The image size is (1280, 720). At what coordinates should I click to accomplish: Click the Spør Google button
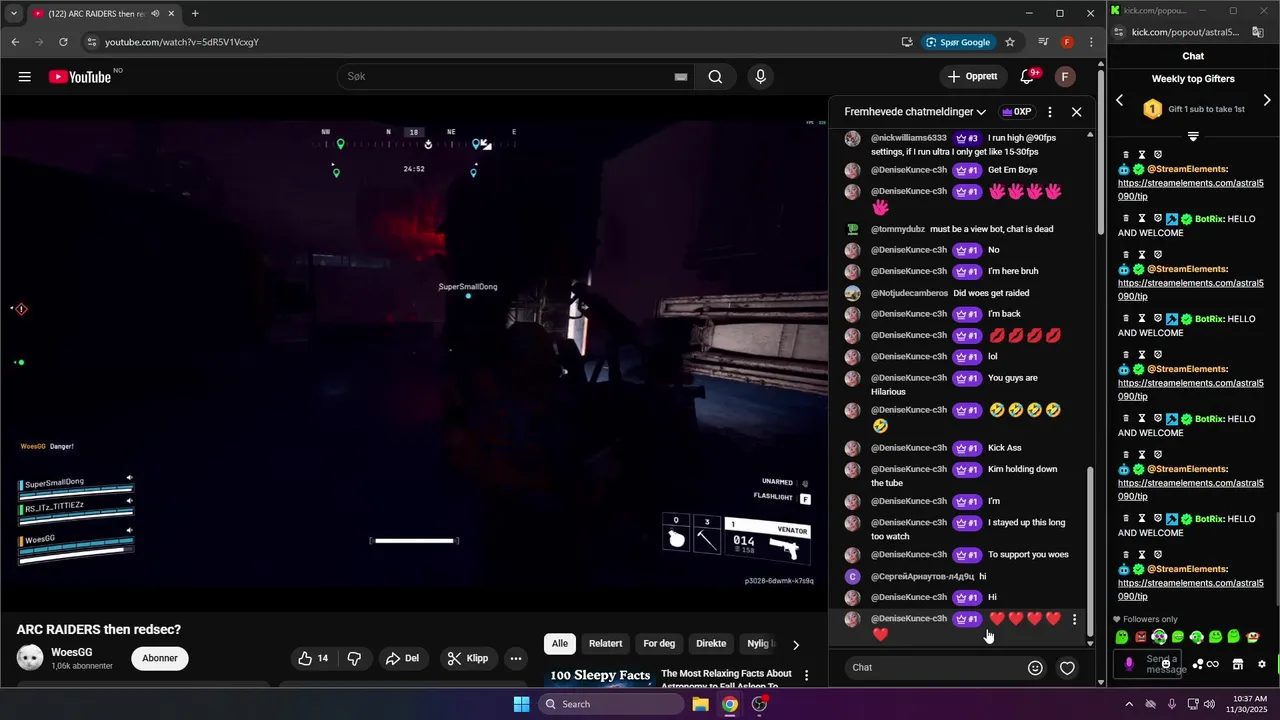[x=958, y=42]
